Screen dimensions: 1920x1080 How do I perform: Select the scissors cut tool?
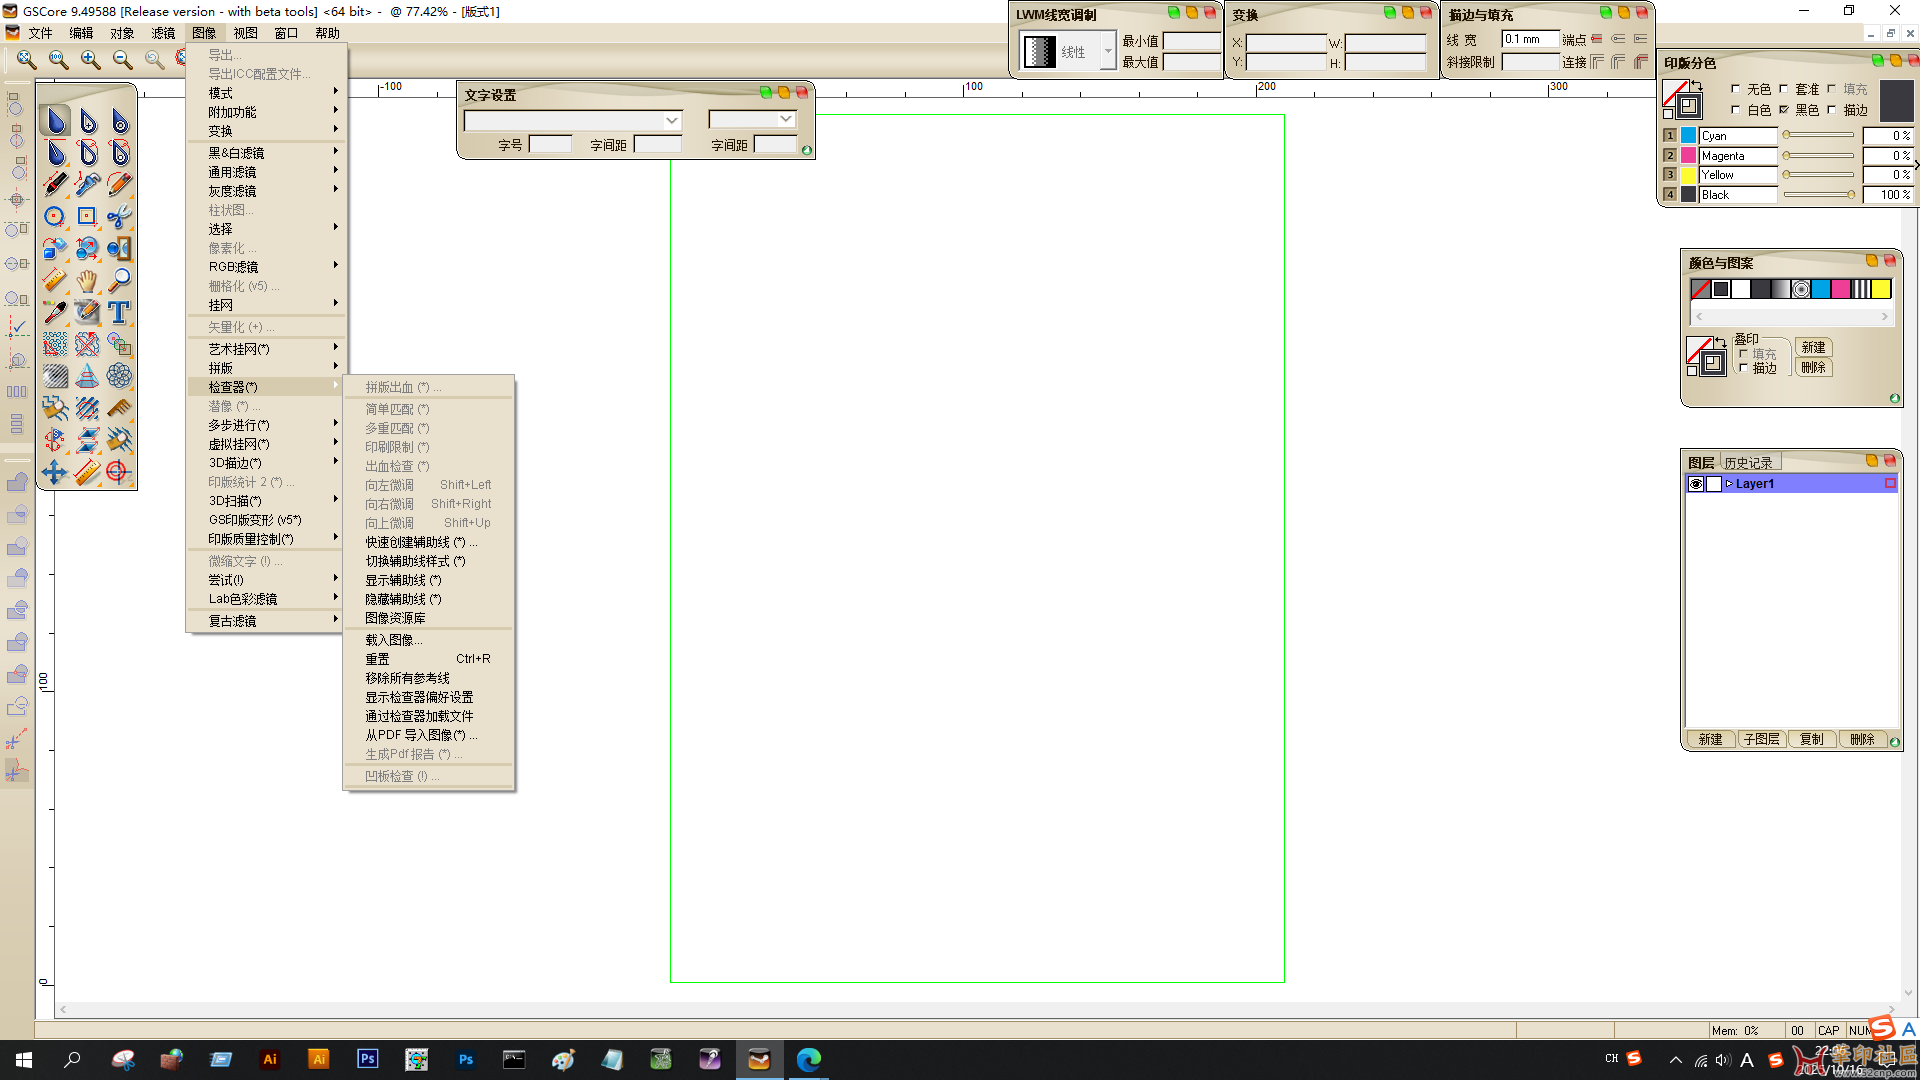(x=119, y=216)
